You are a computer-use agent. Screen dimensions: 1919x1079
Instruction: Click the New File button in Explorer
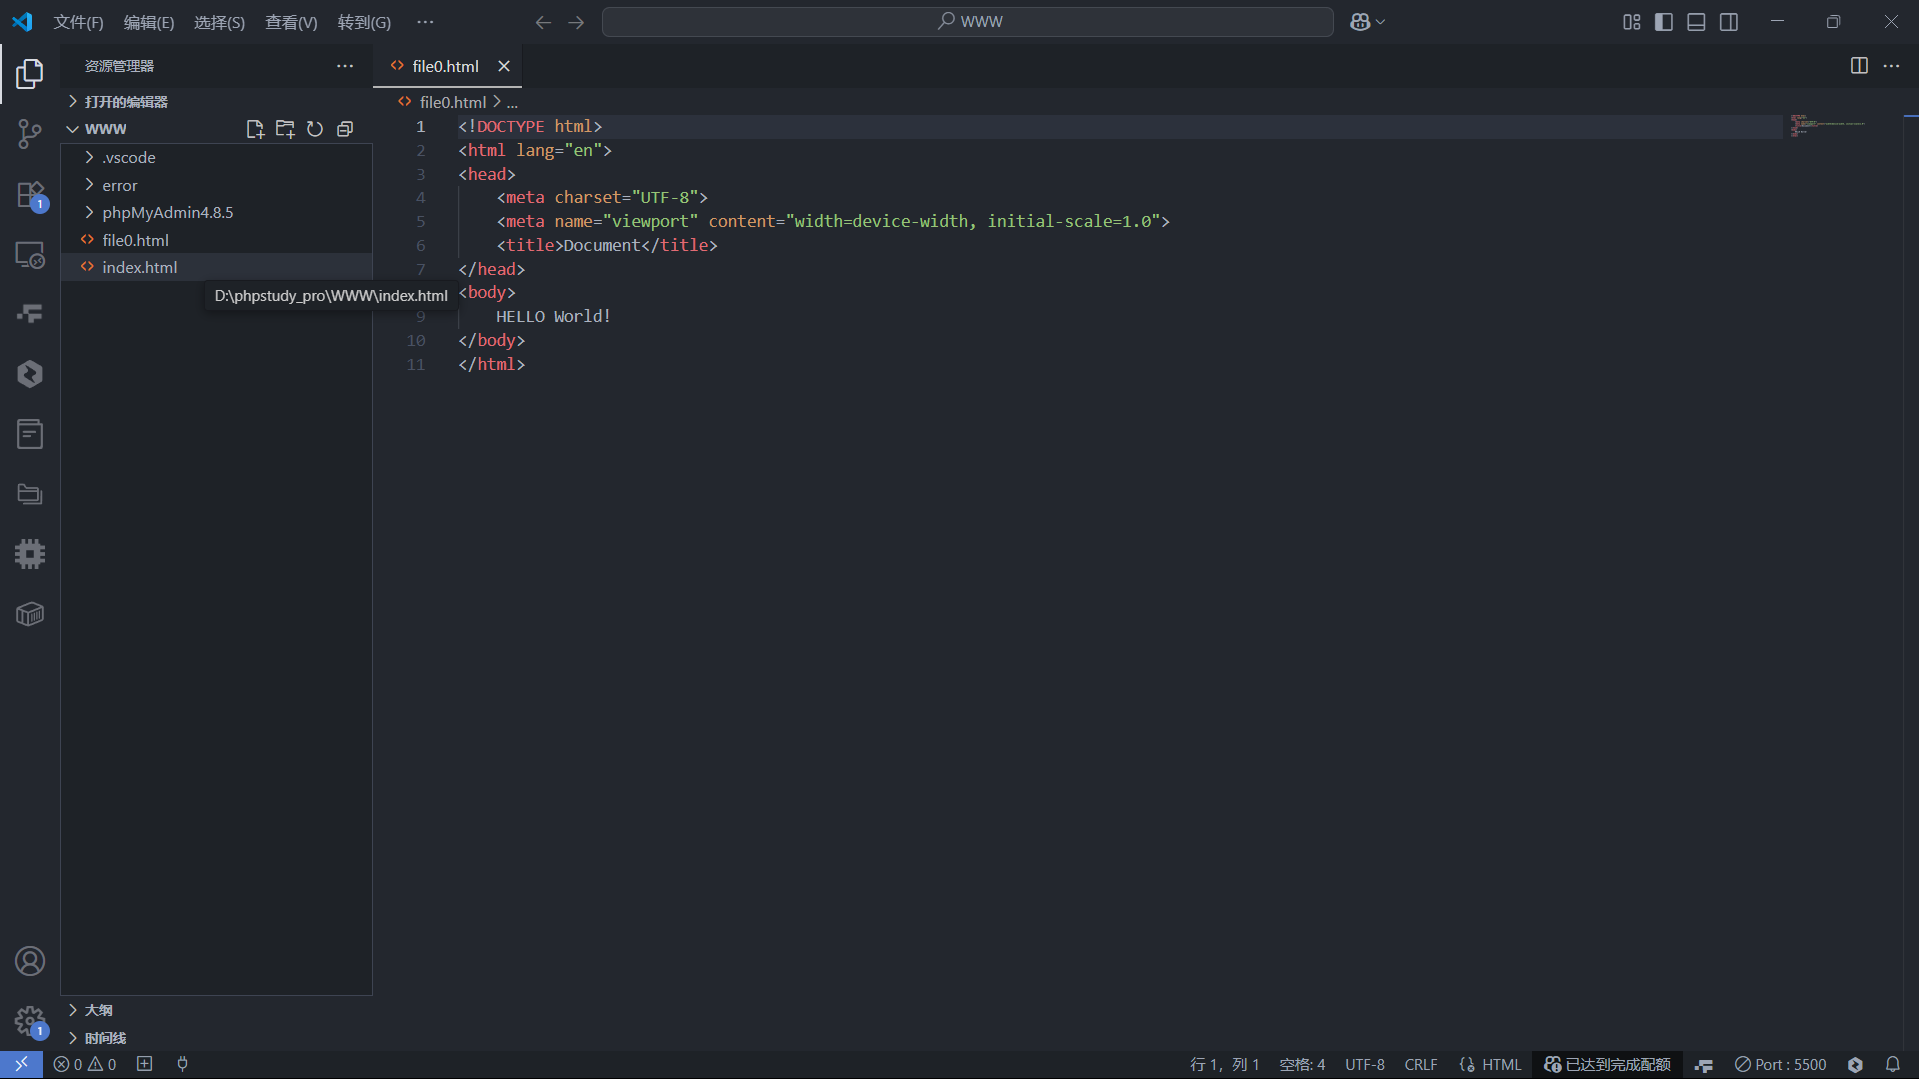click(255, 128)
